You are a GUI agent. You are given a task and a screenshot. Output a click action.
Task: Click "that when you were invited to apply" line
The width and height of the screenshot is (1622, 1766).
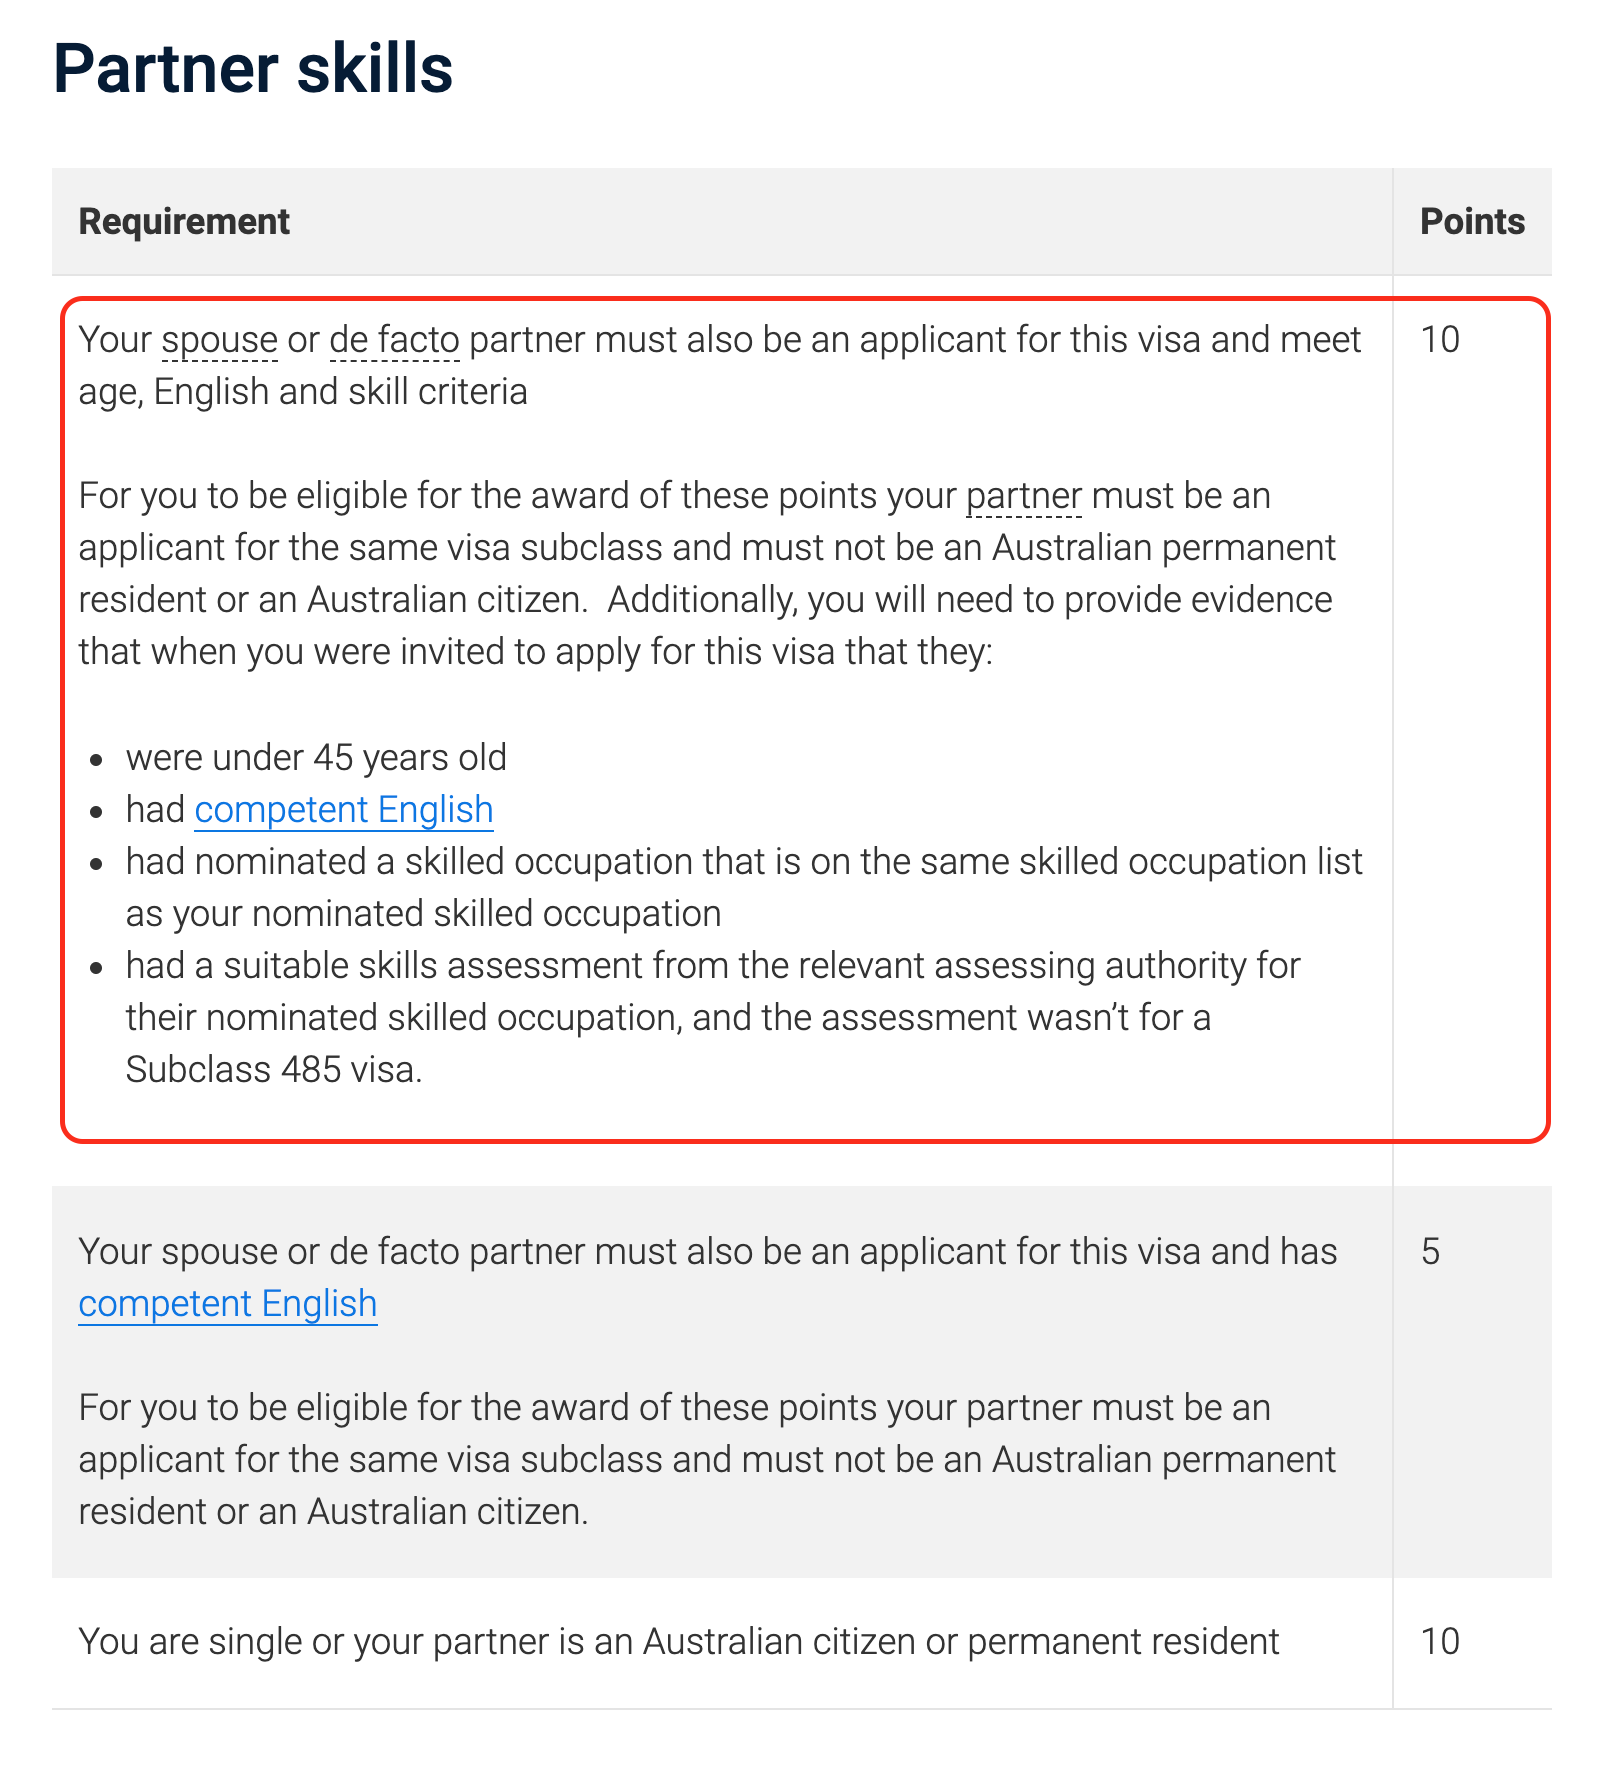point(535,652)
